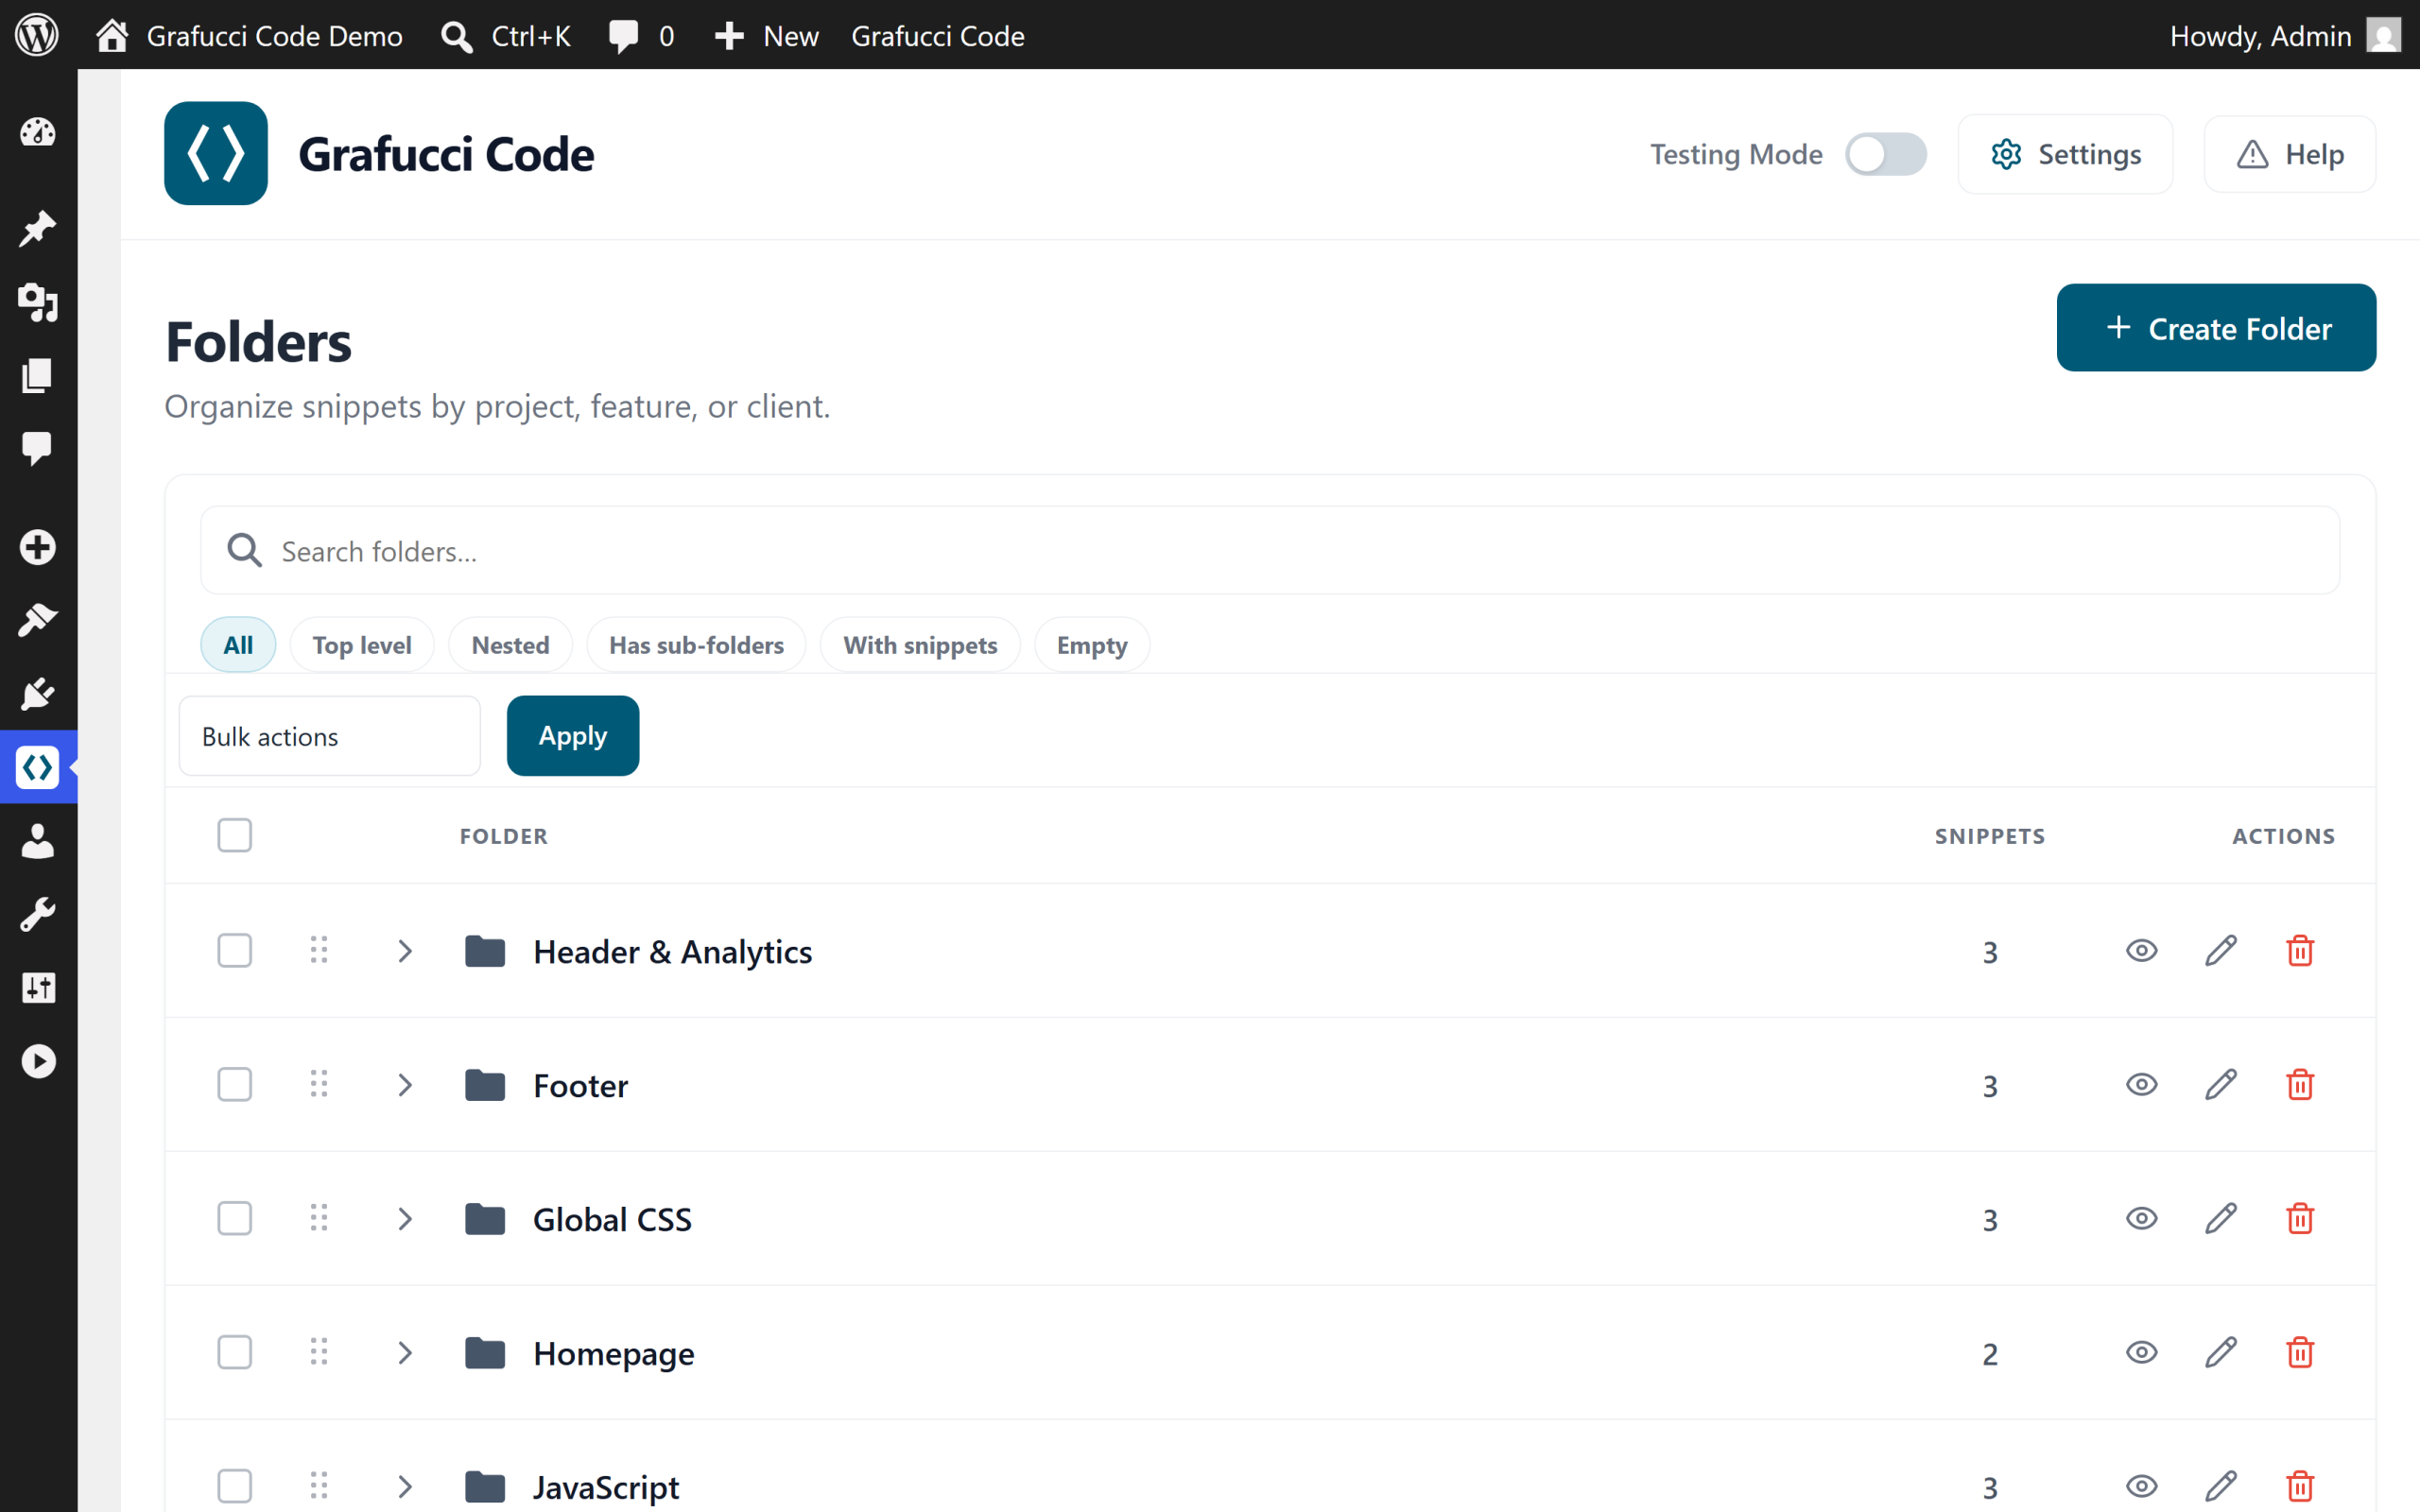
Task: Filter by Has sub-folders
Action: tap(696, 645)
